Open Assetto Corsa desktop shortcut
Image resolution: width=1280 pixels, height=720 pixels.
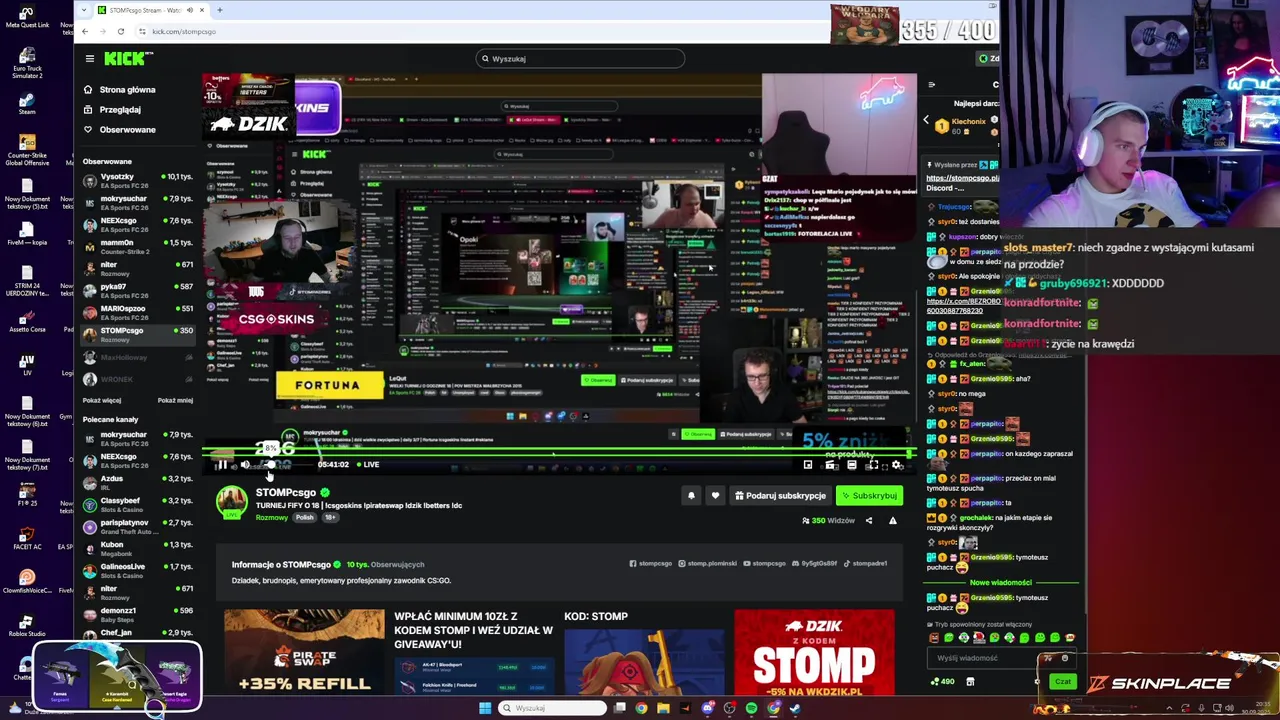click(27, 320)
